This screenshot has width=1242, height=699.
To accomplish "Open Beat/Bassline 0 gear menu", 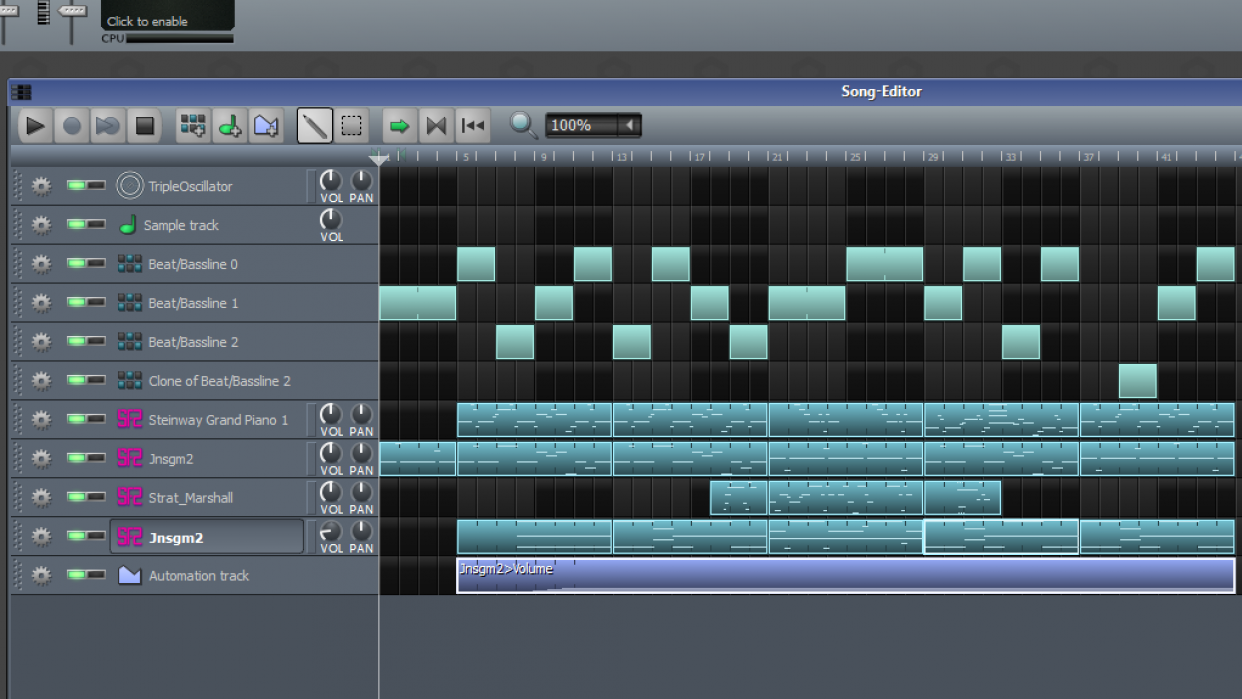I will 41,264.
